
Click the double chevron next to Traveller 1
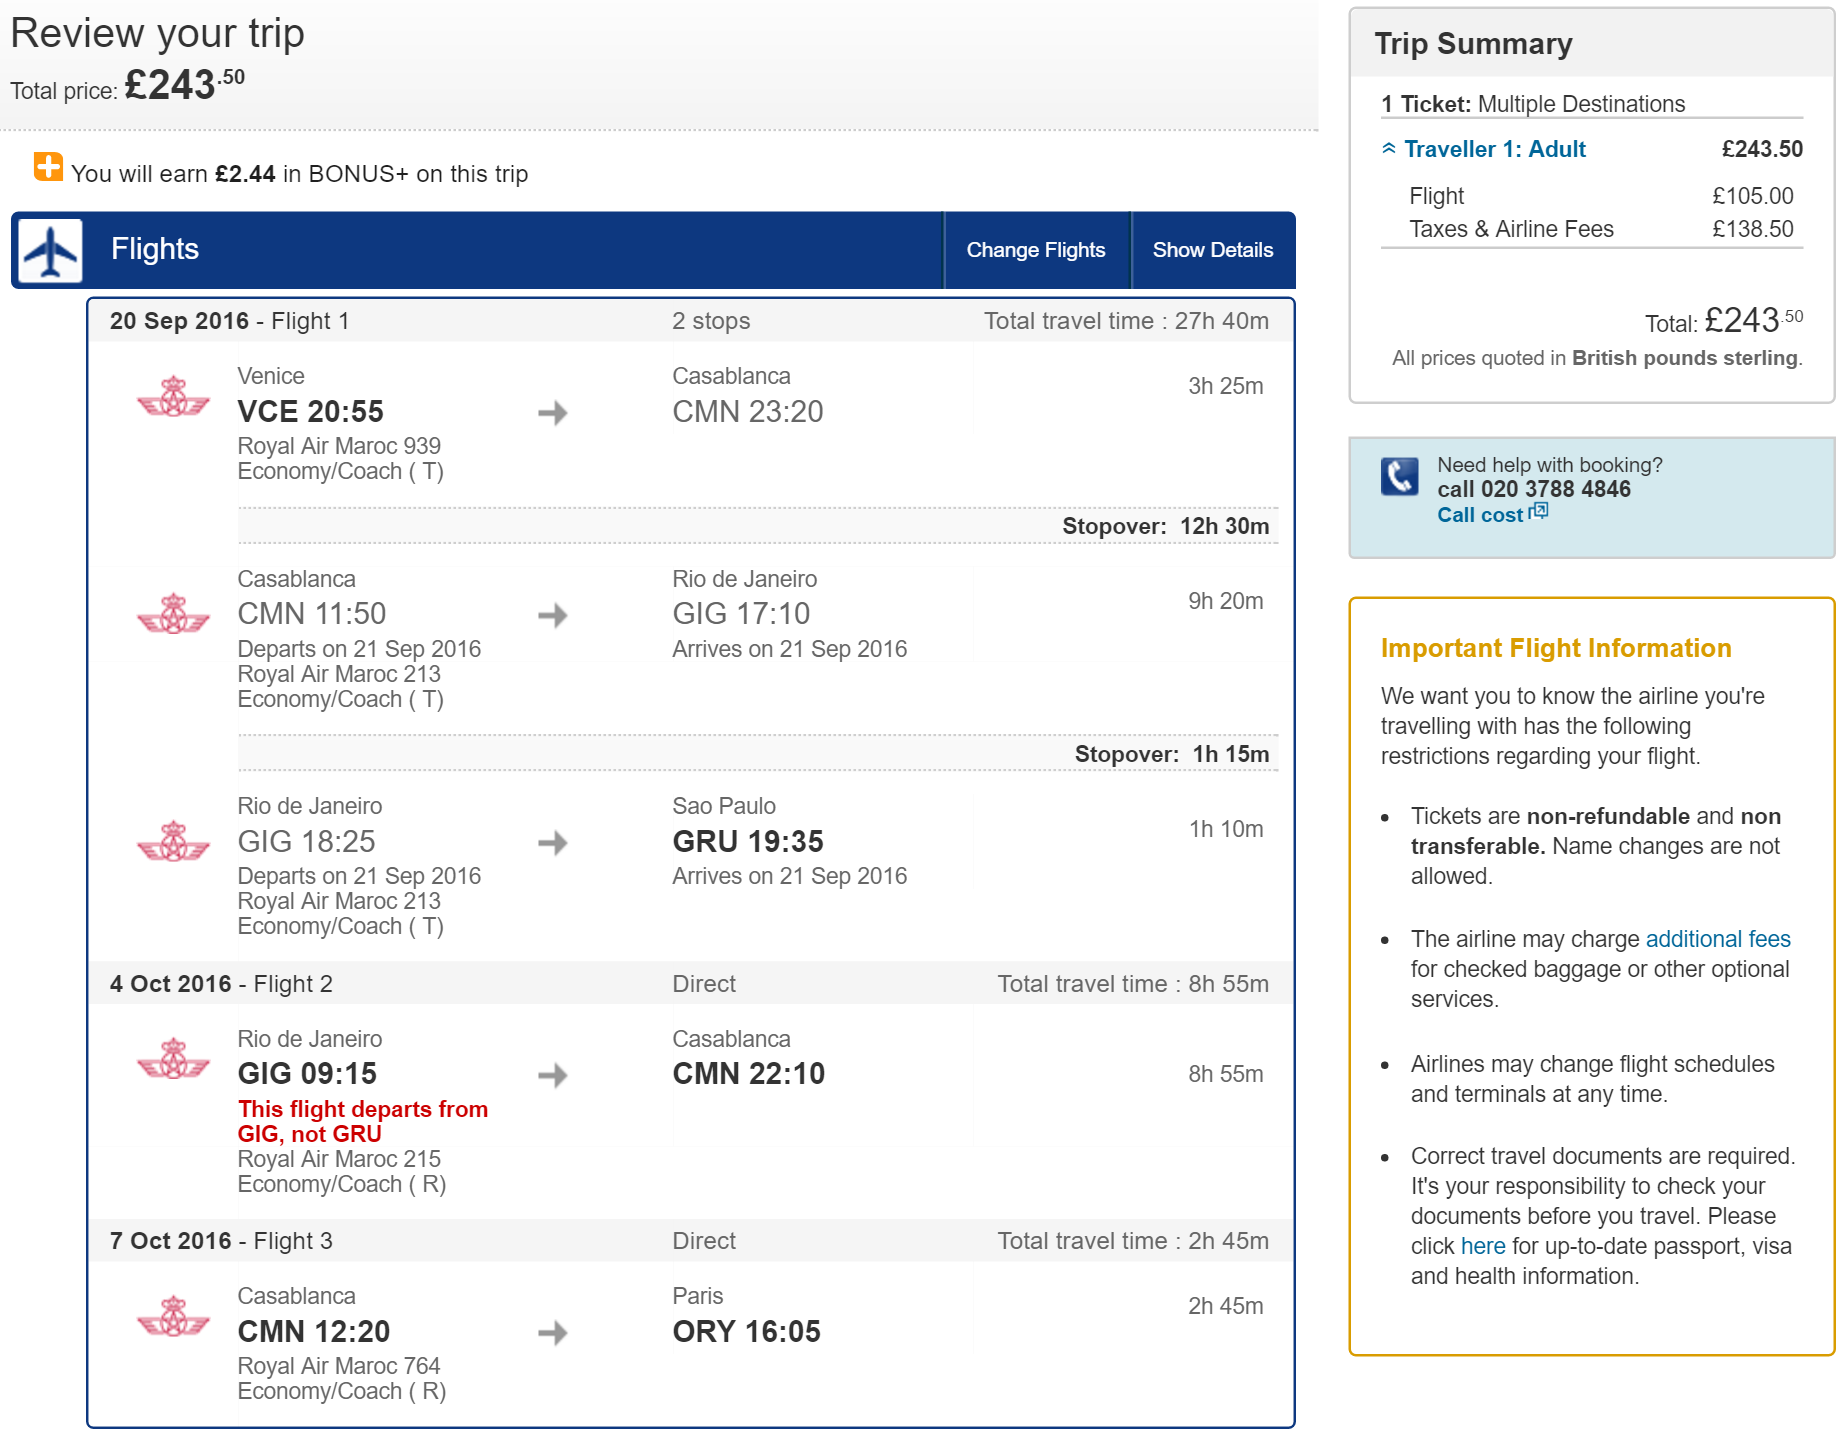pyautogui.click(x=1389, y=148)
